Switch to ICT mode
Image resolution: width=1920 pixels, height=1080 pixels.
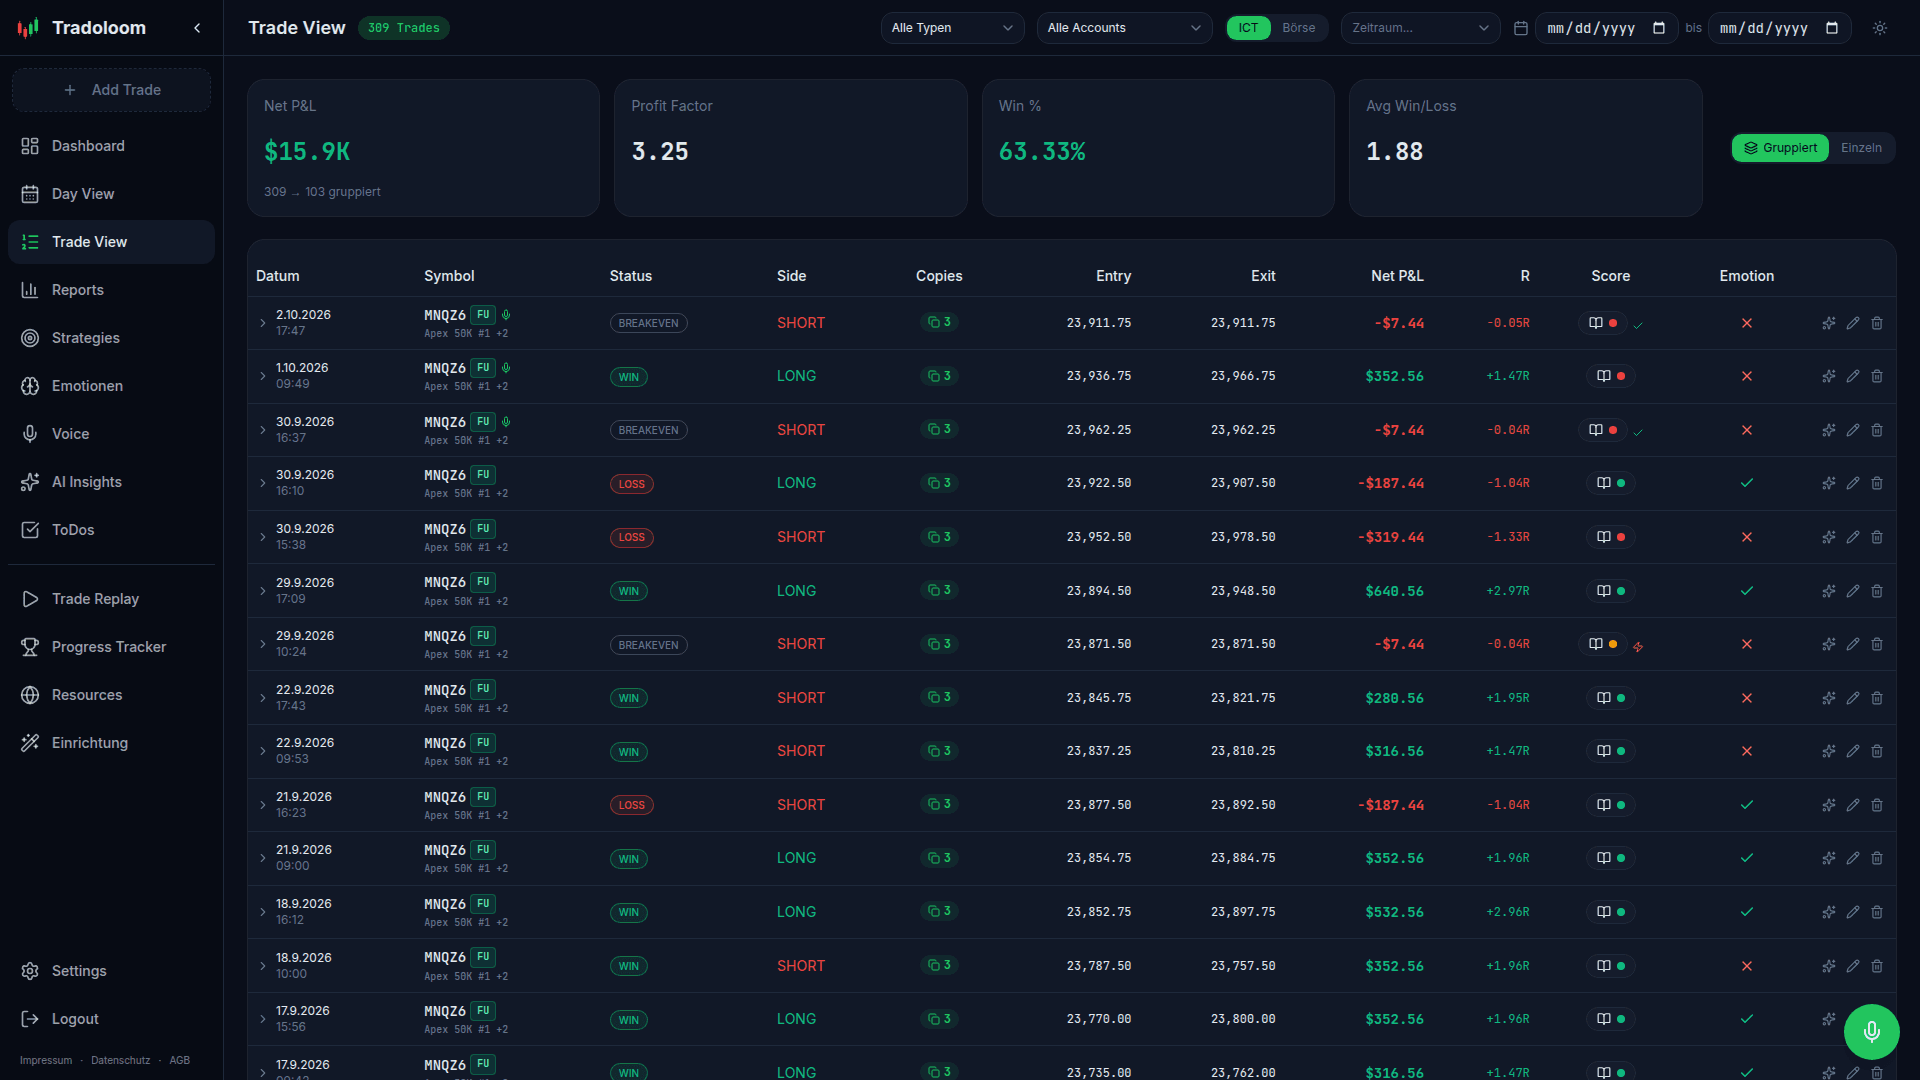1248,28
